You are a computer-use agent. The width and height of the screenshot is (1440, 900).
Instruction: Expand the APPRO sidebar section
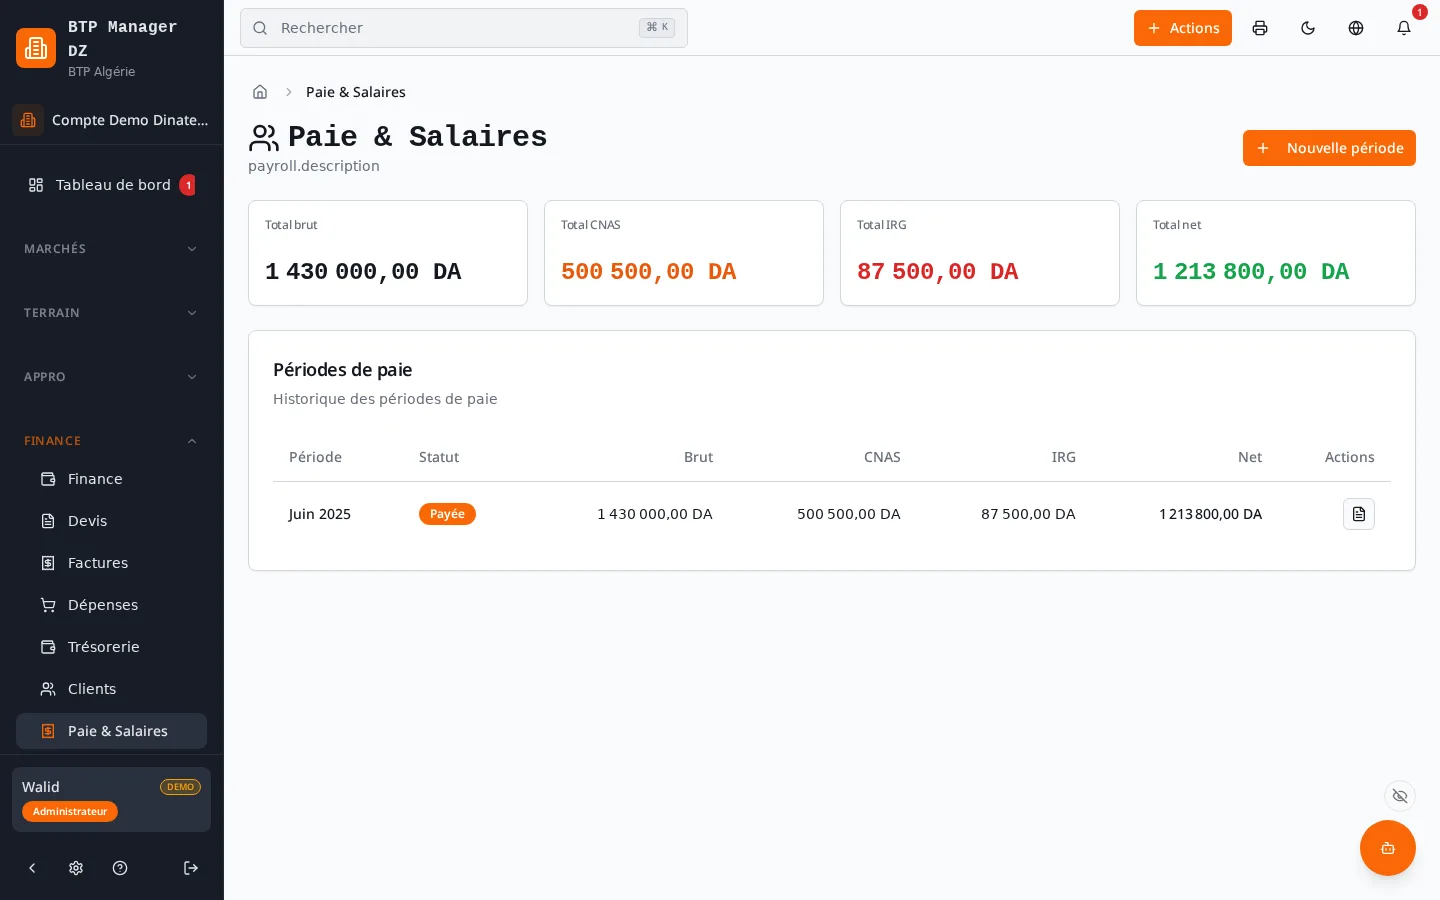(x=111, y=377)
